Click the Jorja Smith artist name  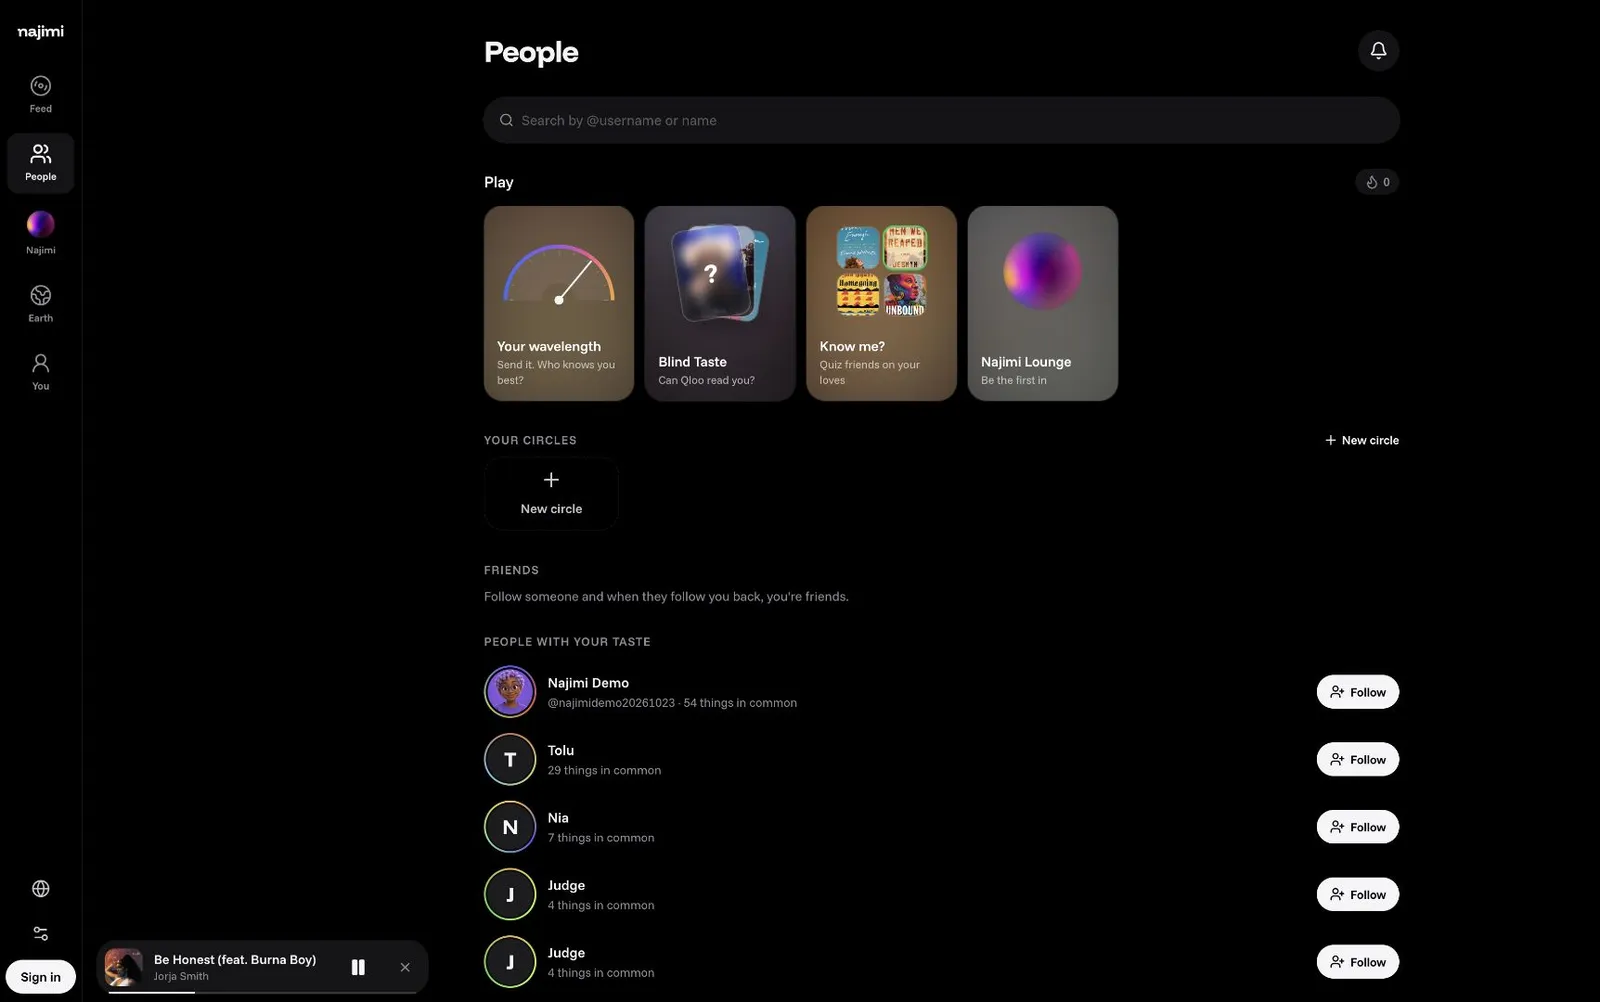click(181, 976)
